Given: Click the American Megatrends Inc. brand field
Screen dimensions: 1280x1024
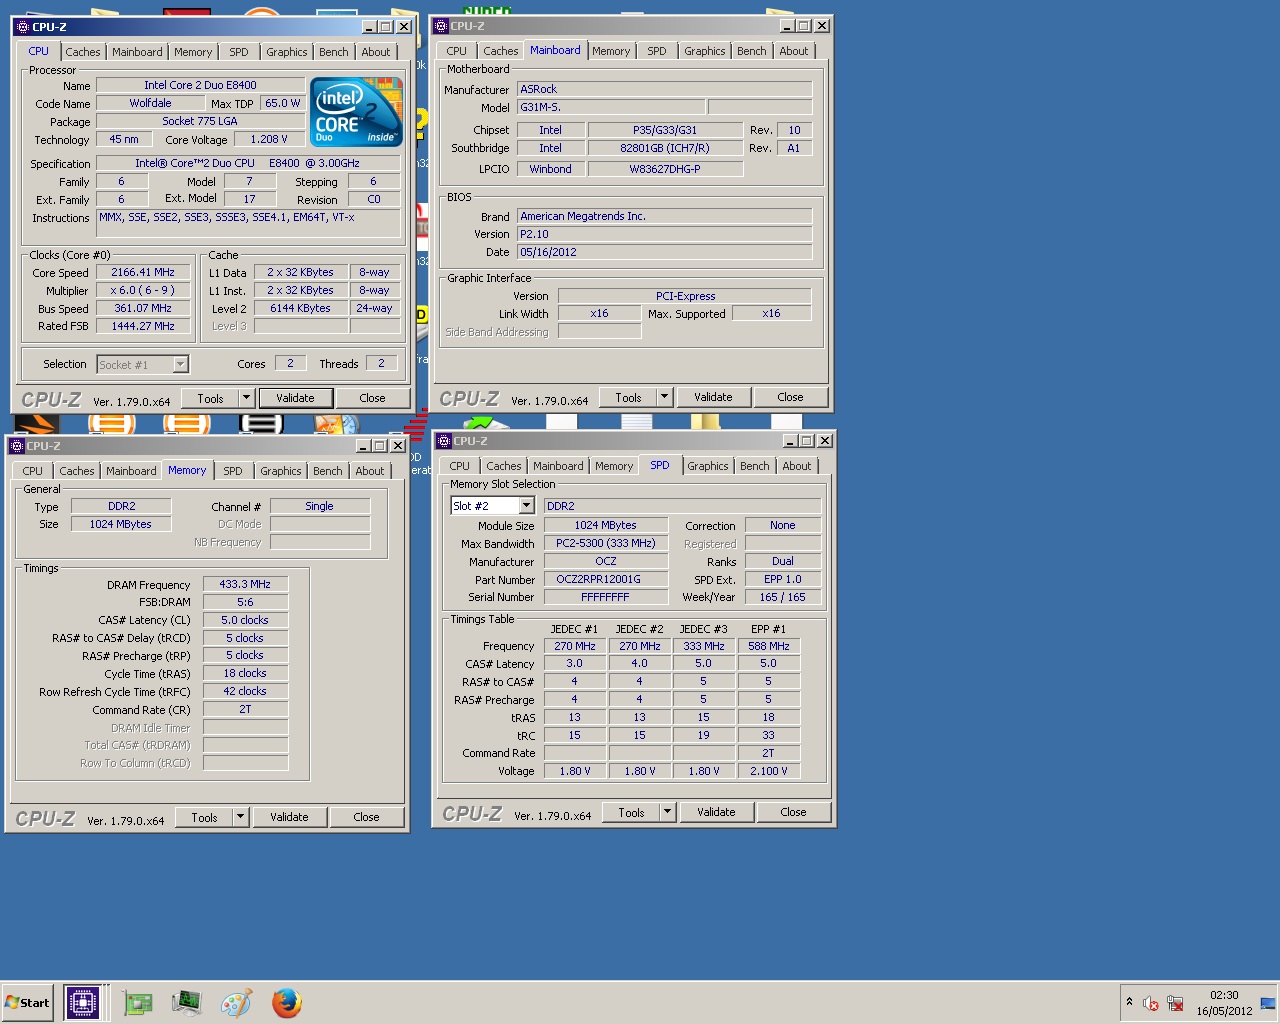Looking at the screenshot, I should 665,216.
